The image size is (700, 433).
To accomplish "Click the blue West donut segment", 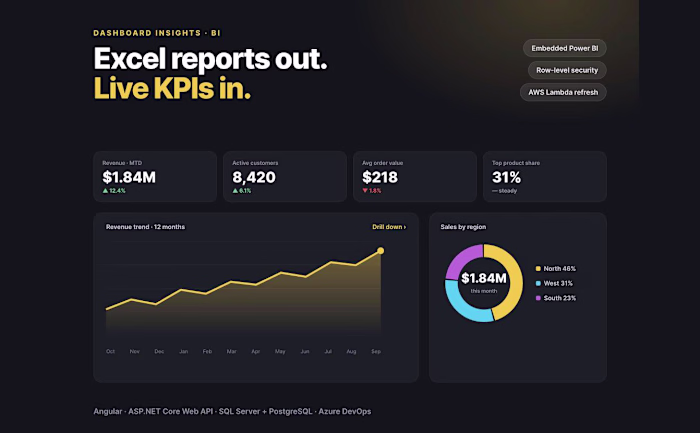I will (464, 309).
